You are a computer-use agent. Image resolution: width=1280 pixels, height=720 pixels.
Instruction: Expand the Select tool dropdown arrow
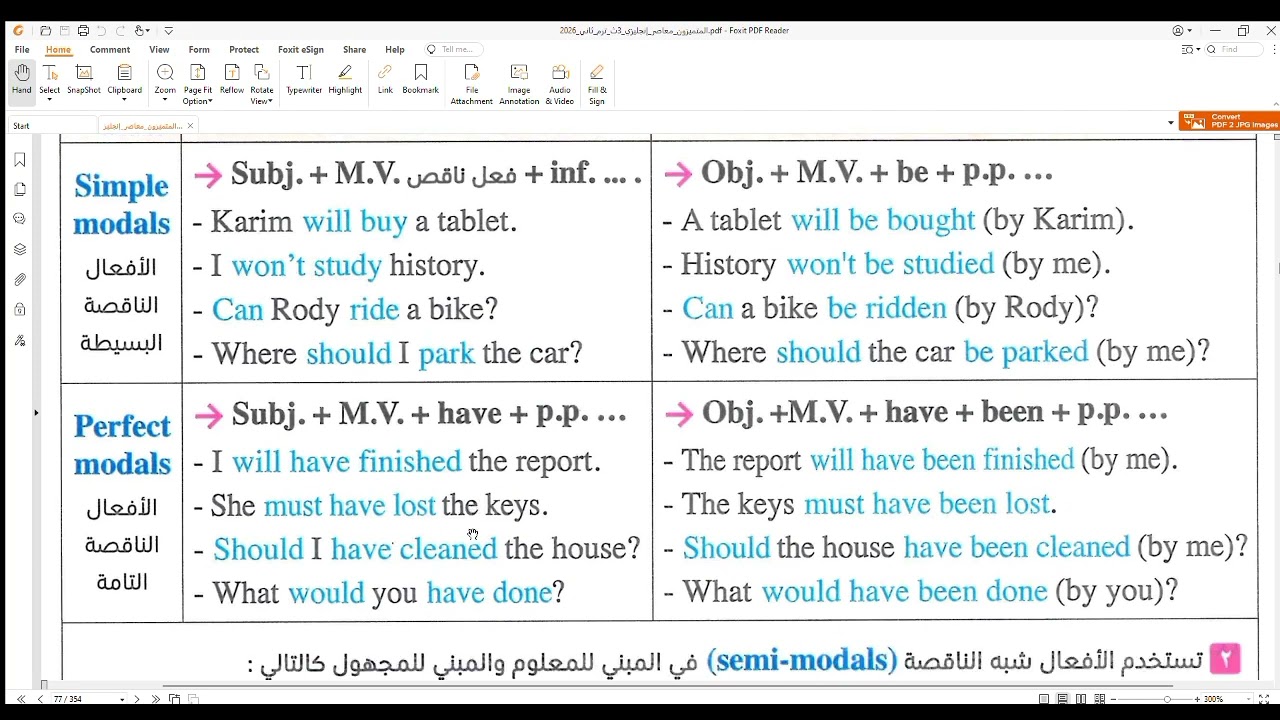pos(49,100)
